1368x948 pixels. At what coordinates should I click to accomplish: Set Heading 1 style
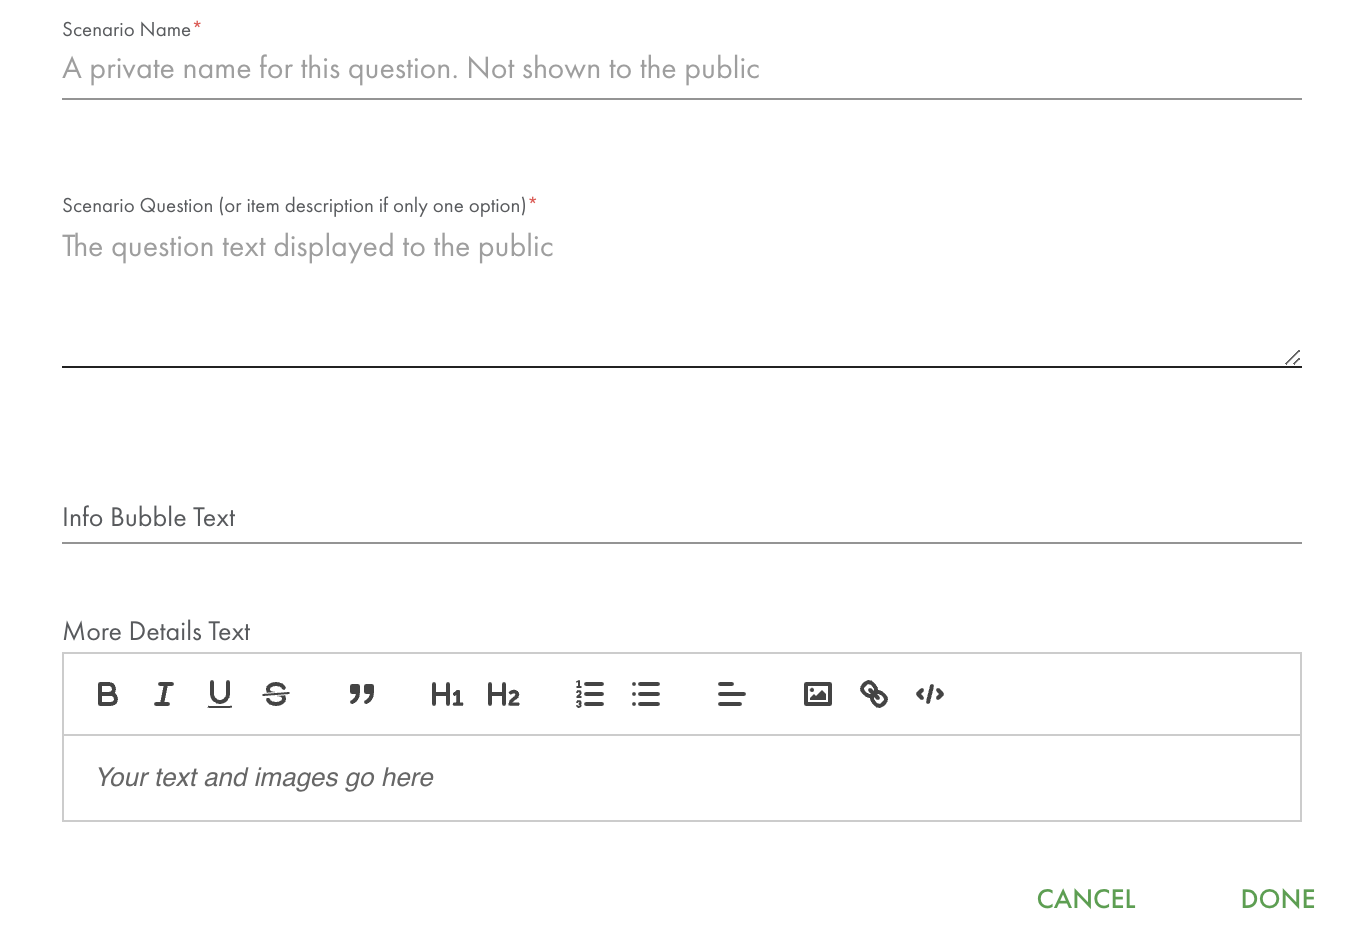pos(447,694)
